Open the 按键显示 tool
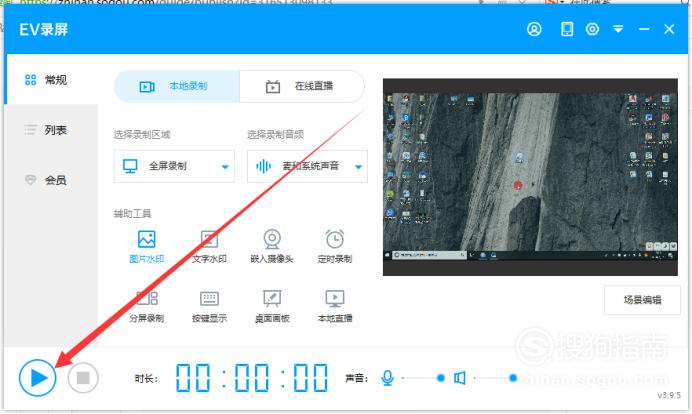This screenshot has height=414, width=692. click(209, 306)
